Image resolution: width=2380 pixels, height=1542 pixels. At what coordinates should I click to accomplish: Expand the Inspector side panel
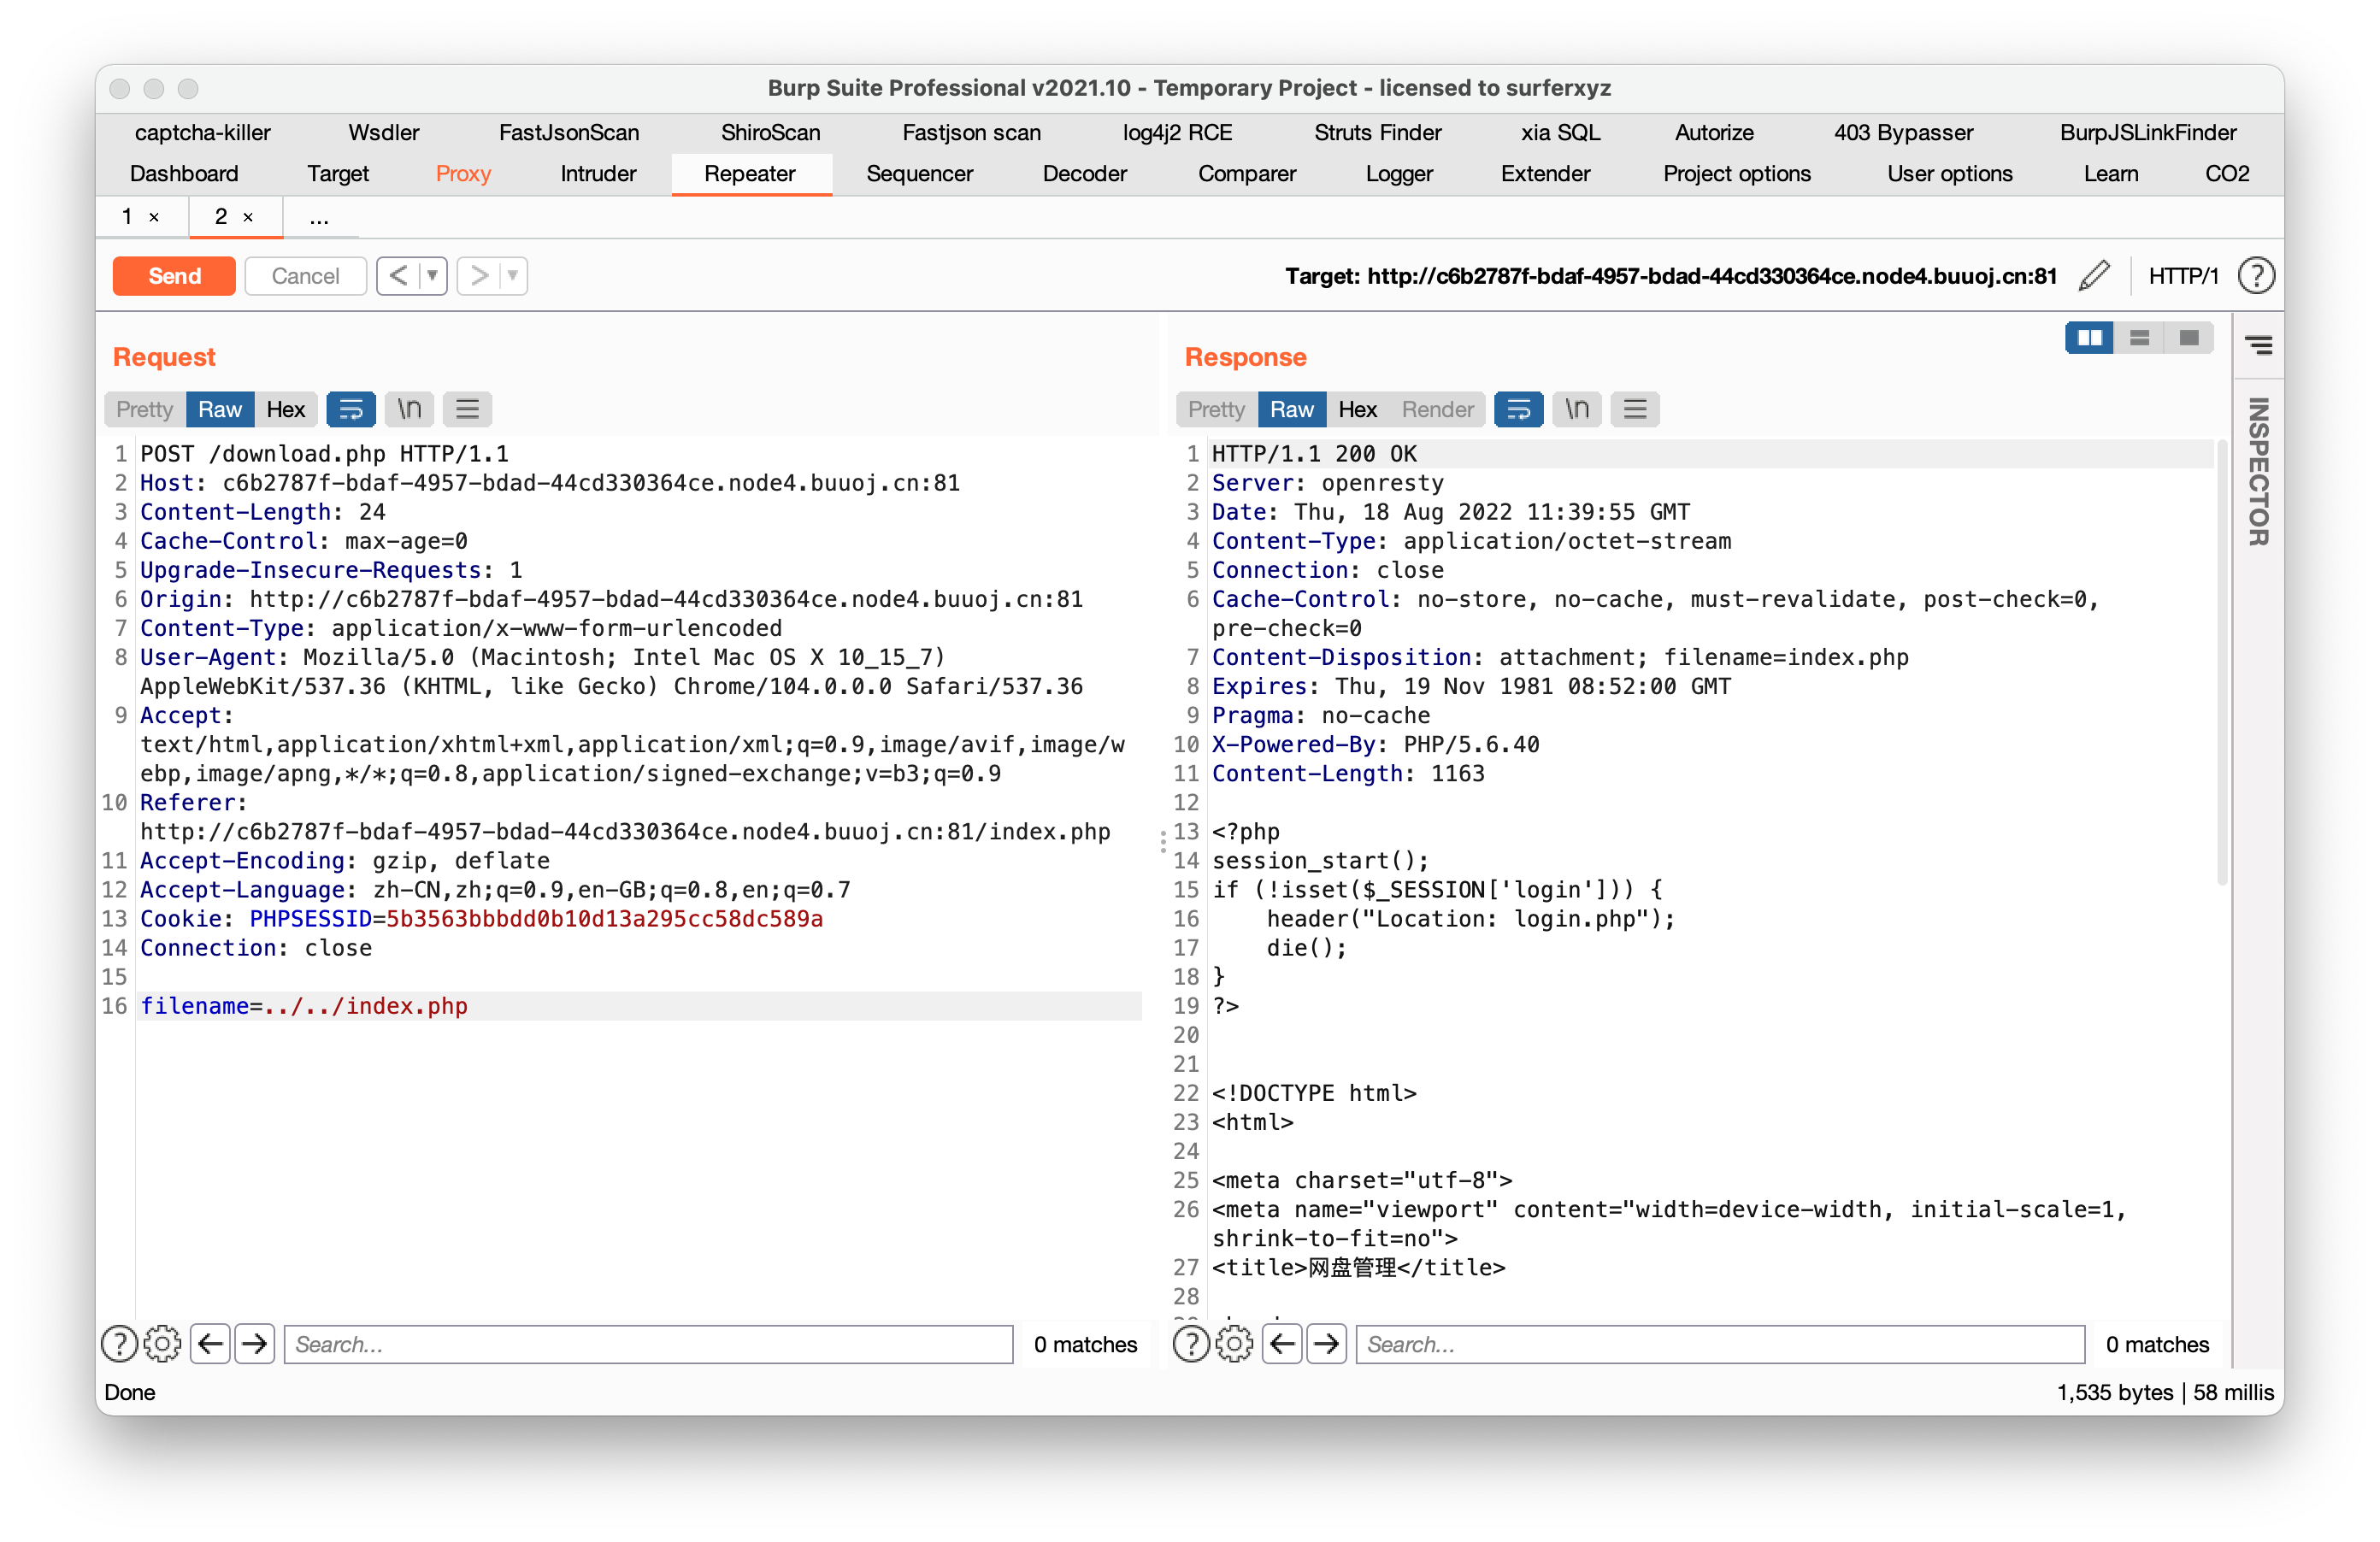(2258, 470)
